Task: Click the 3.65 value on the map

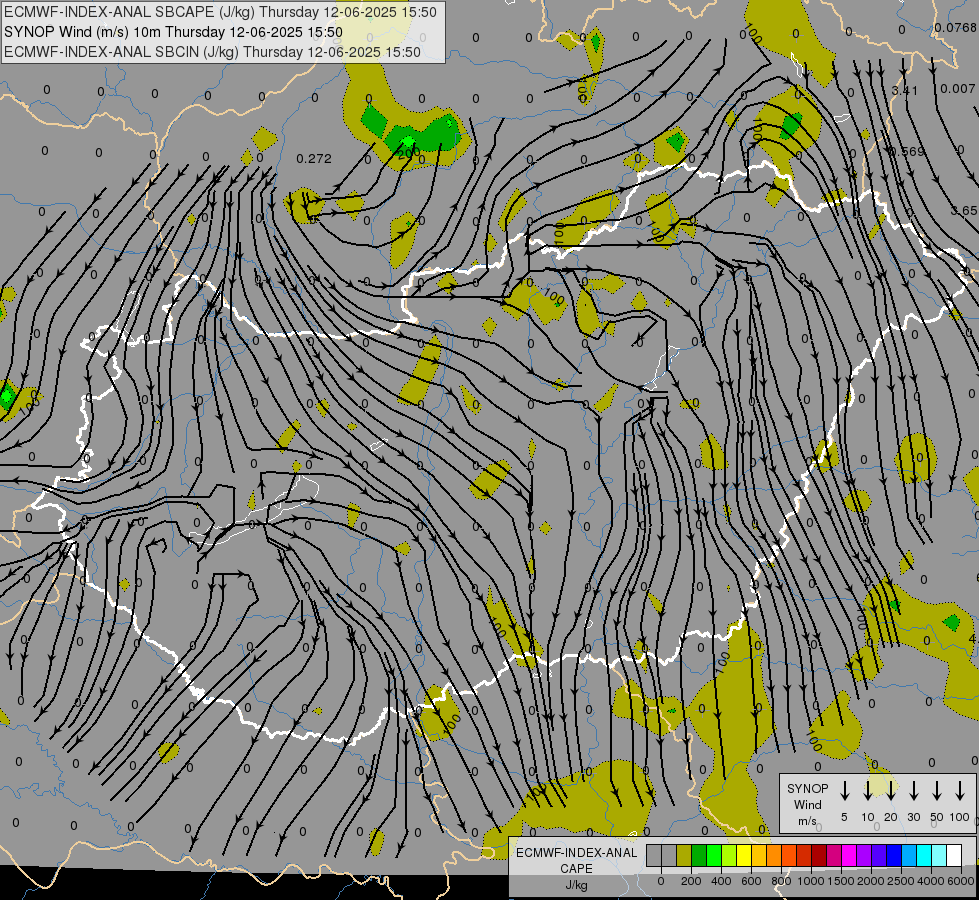Action: (965, 210)
